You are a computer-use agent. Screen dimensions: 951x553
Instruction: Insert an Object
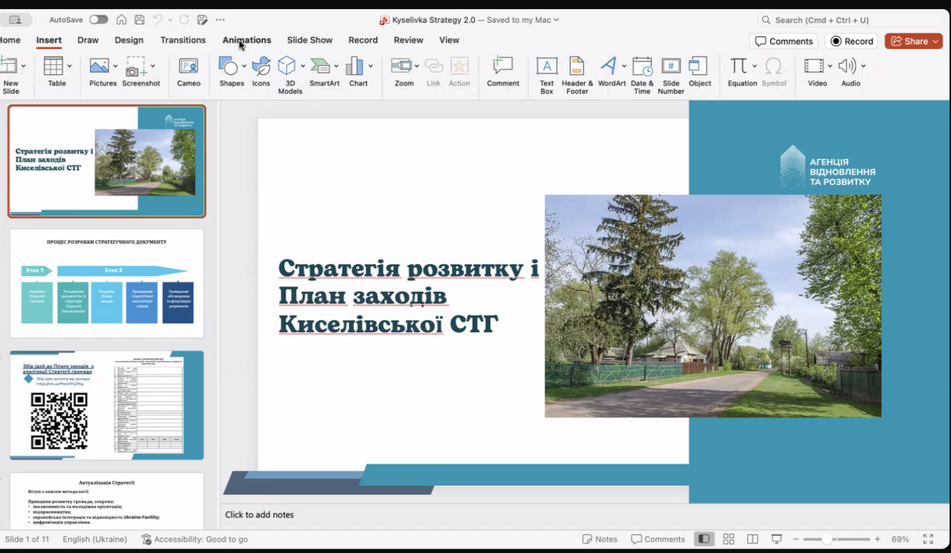tap(699, 72)
